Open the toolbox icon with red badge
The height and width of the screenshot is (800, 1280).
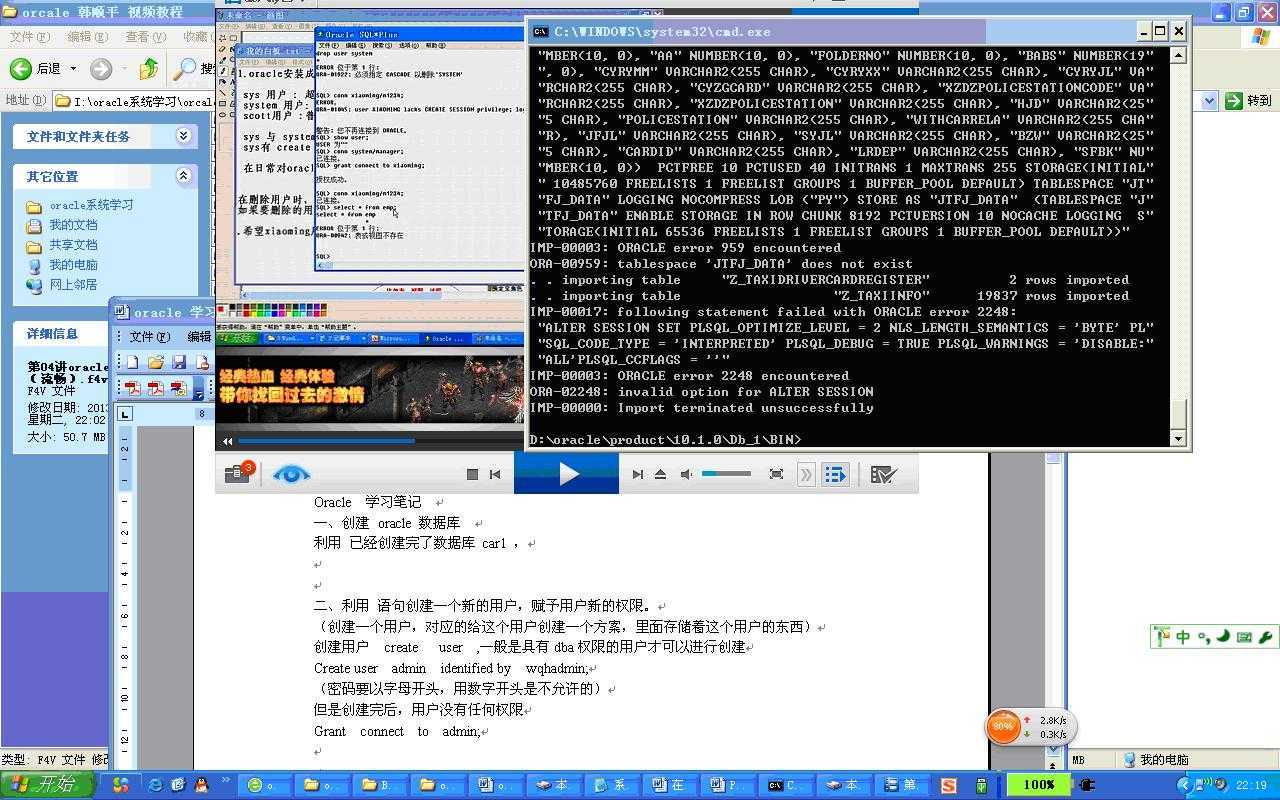[239, 473]
